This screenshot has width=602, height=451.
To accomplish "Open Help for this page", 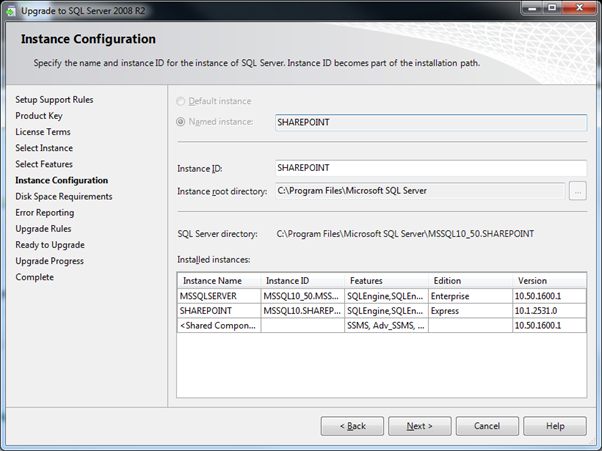I will [555, 426].
